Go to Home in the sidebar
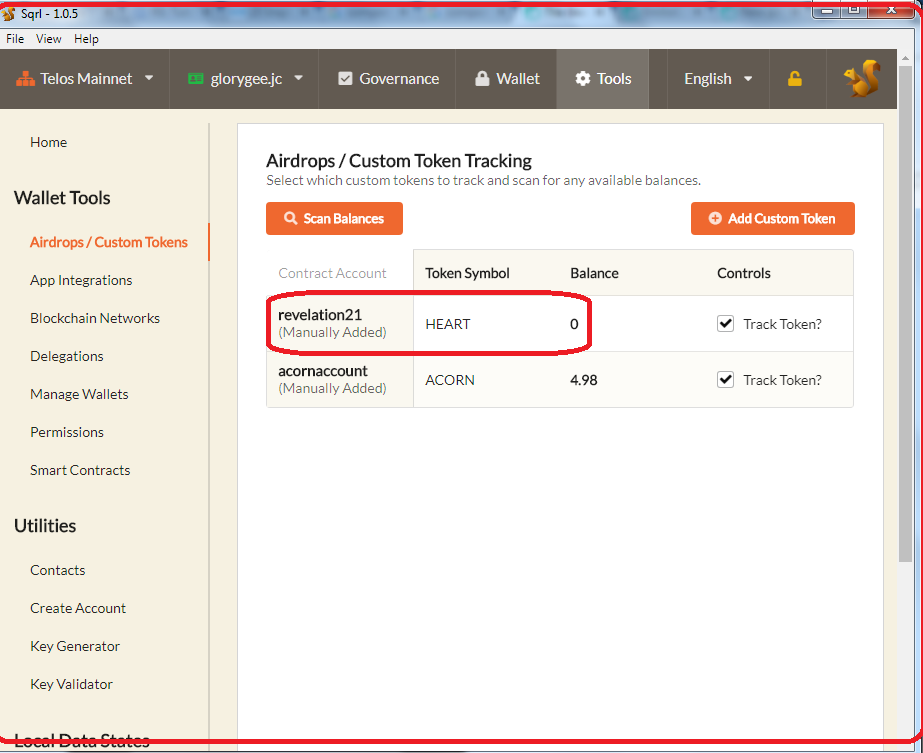Image resolution: width=923 pixels, height=753 pixels. [48, 142]
